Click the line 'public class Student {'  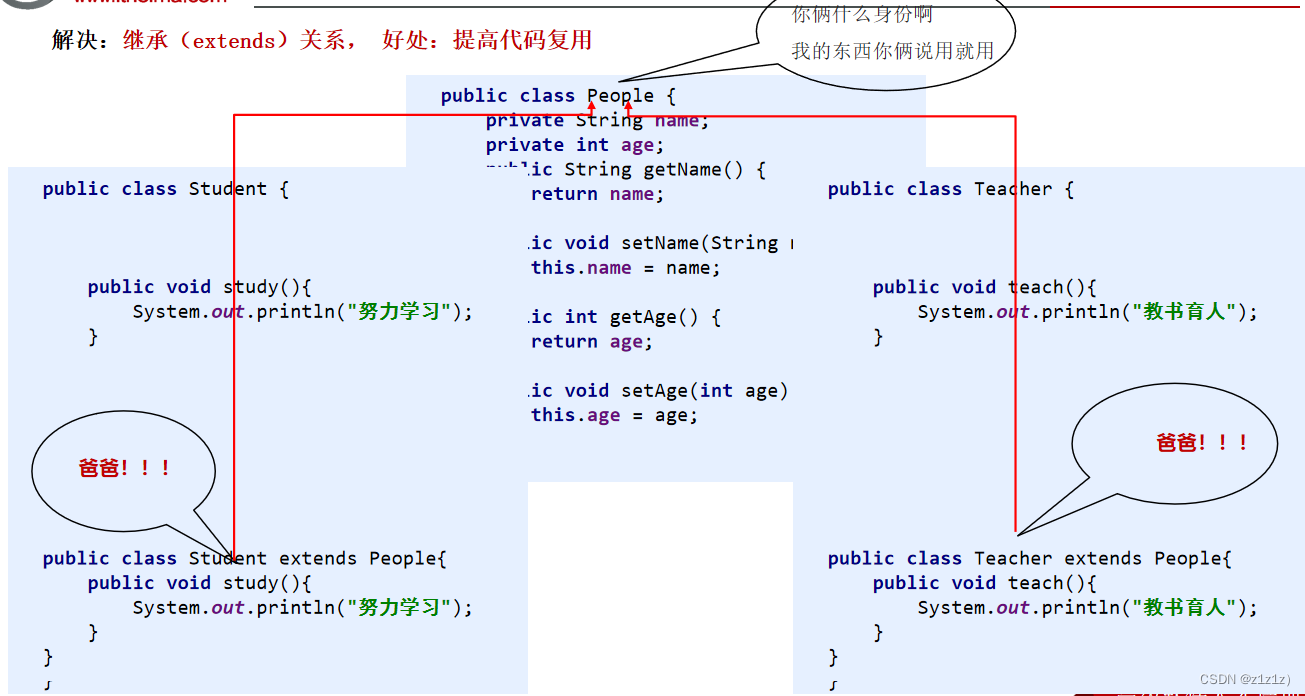166,189
